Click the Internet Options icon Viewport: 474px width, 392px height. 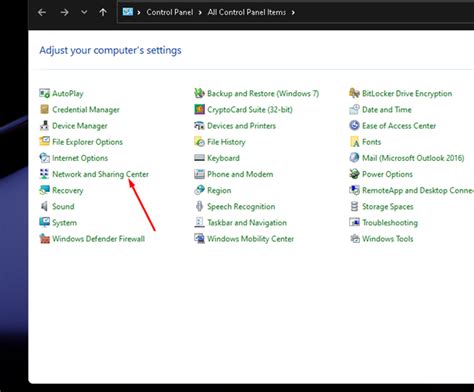pyautogui.click(x=44, y=158)
